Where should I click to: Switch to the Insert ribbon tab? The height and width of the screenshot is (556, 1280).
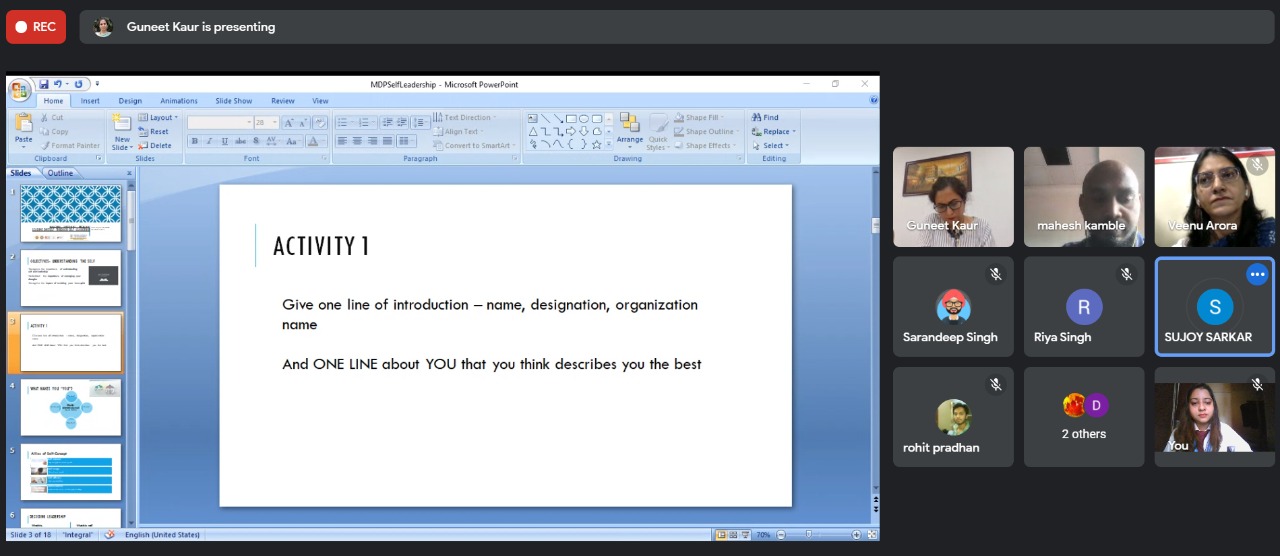coord(90,101)
